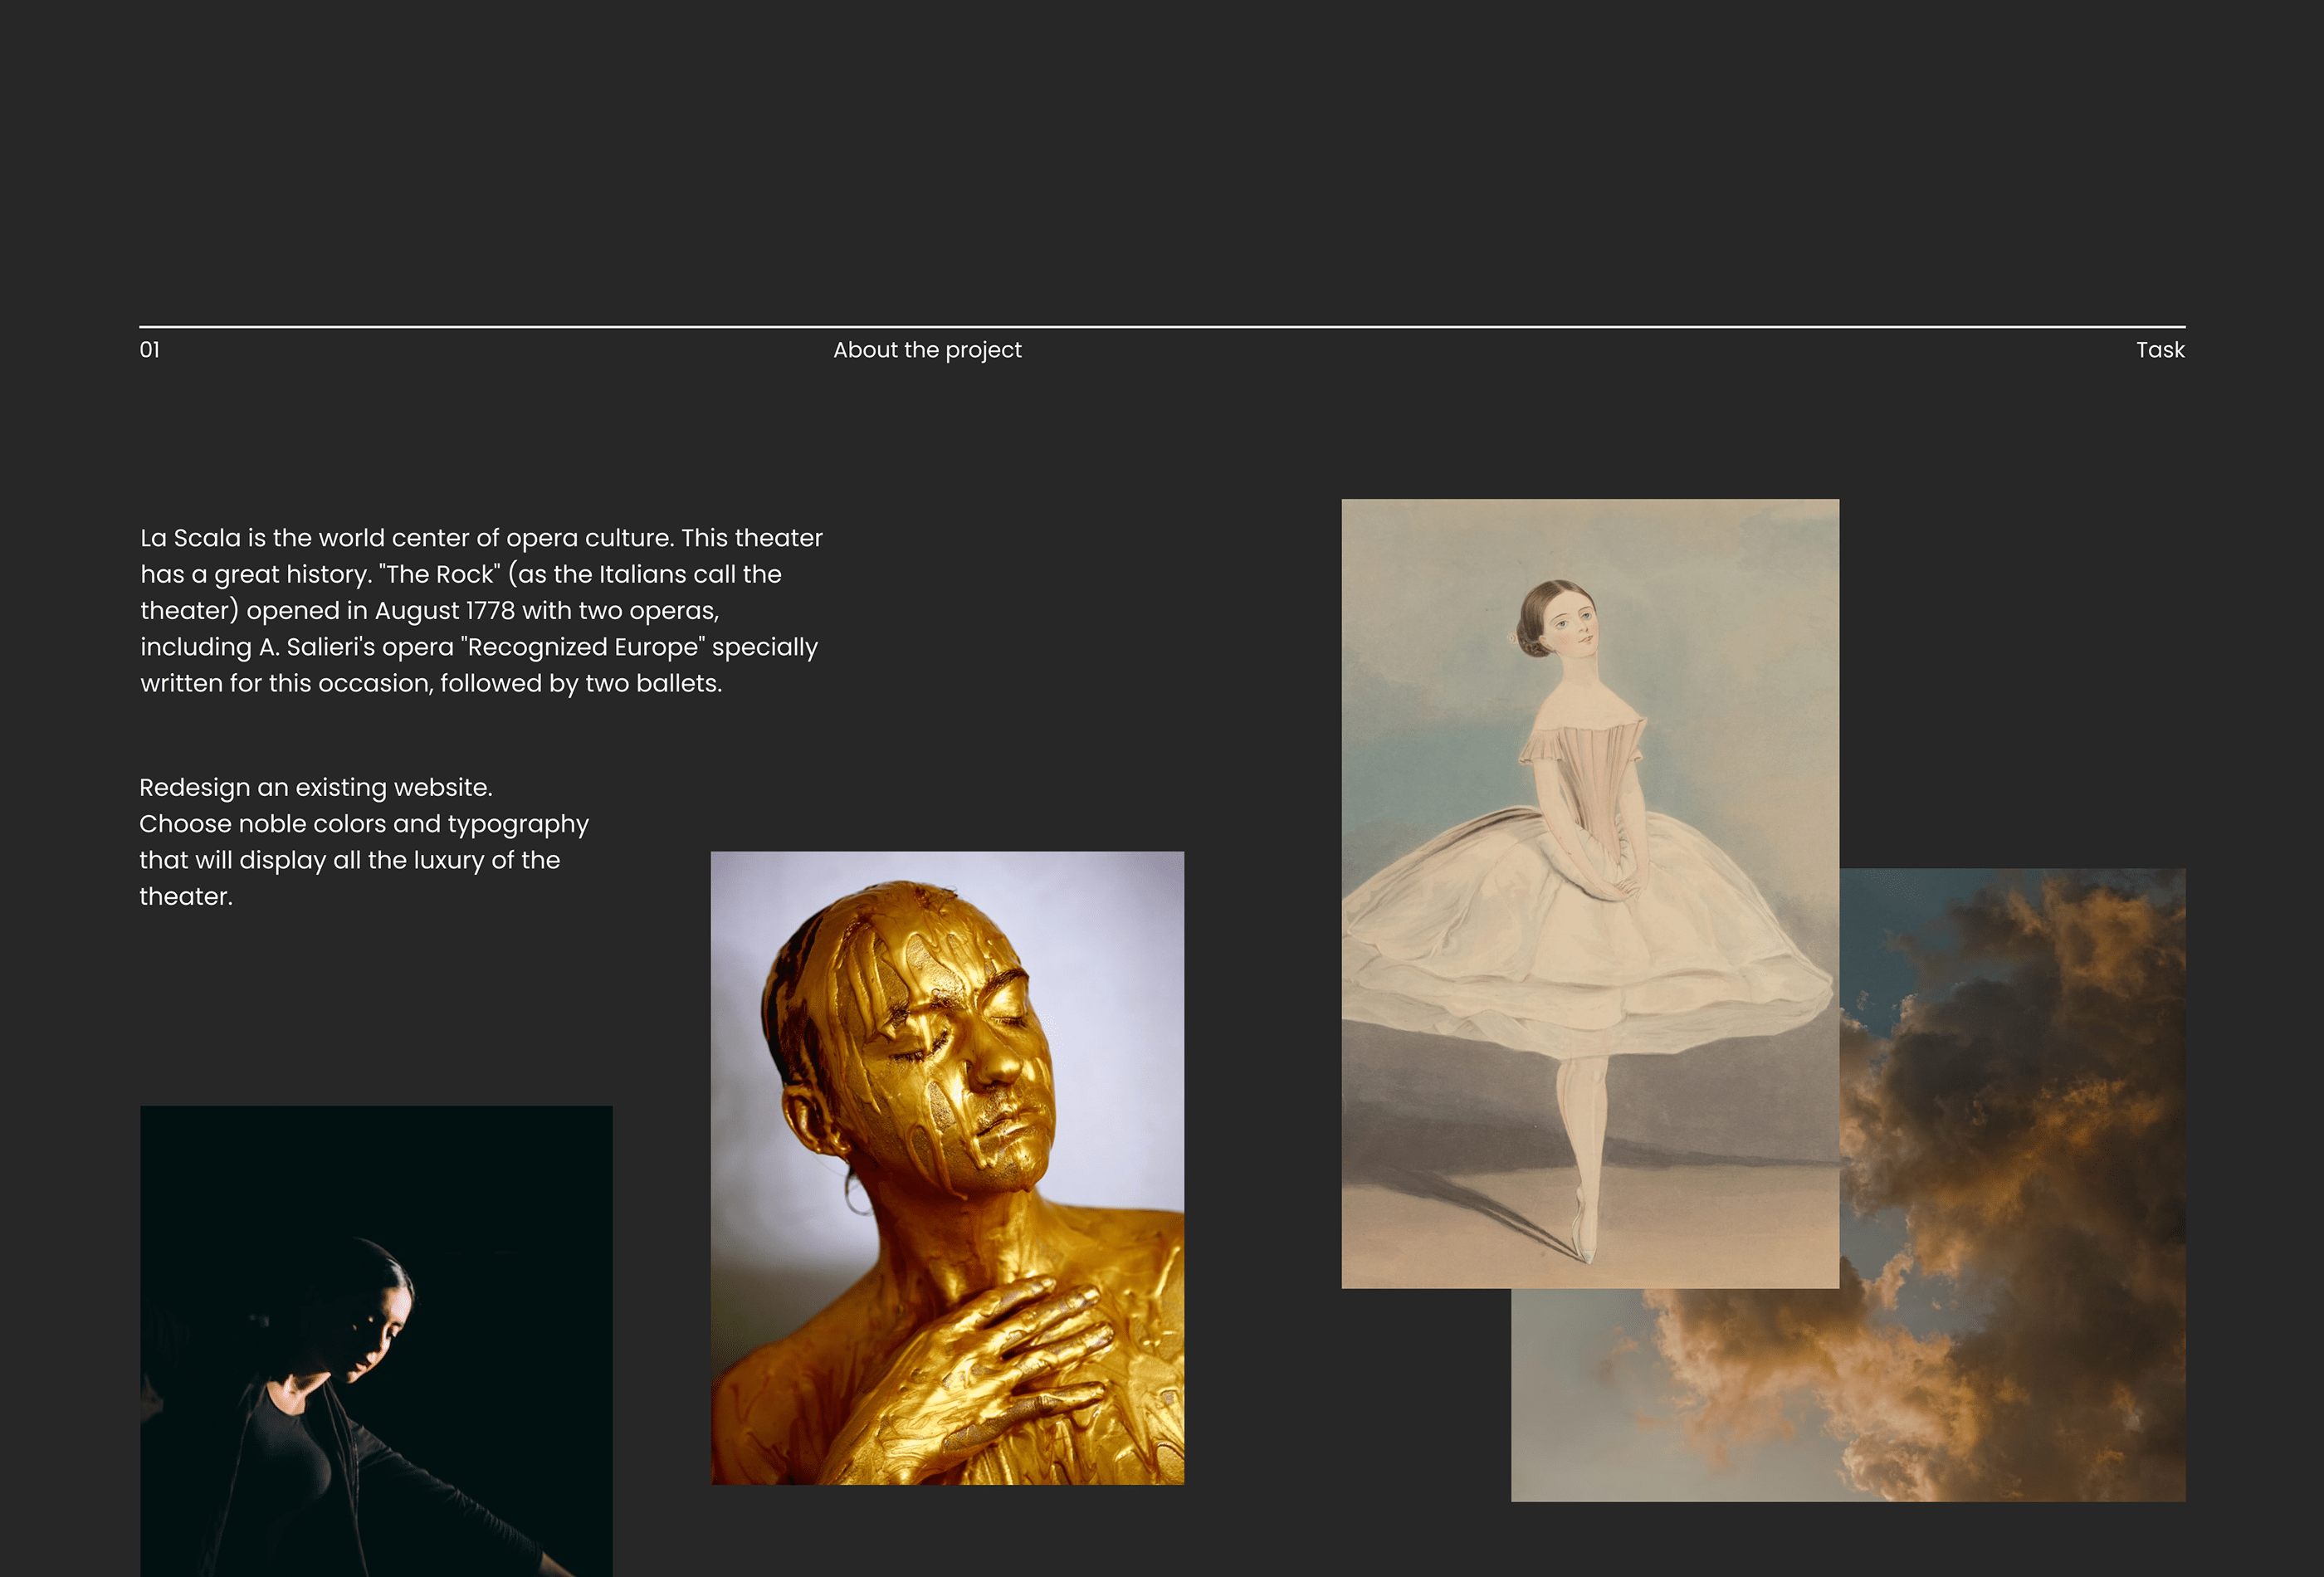The height and width of the screenshot is (1577, 2324).
Task: Click the "01" section number
Action: (150, 350)
